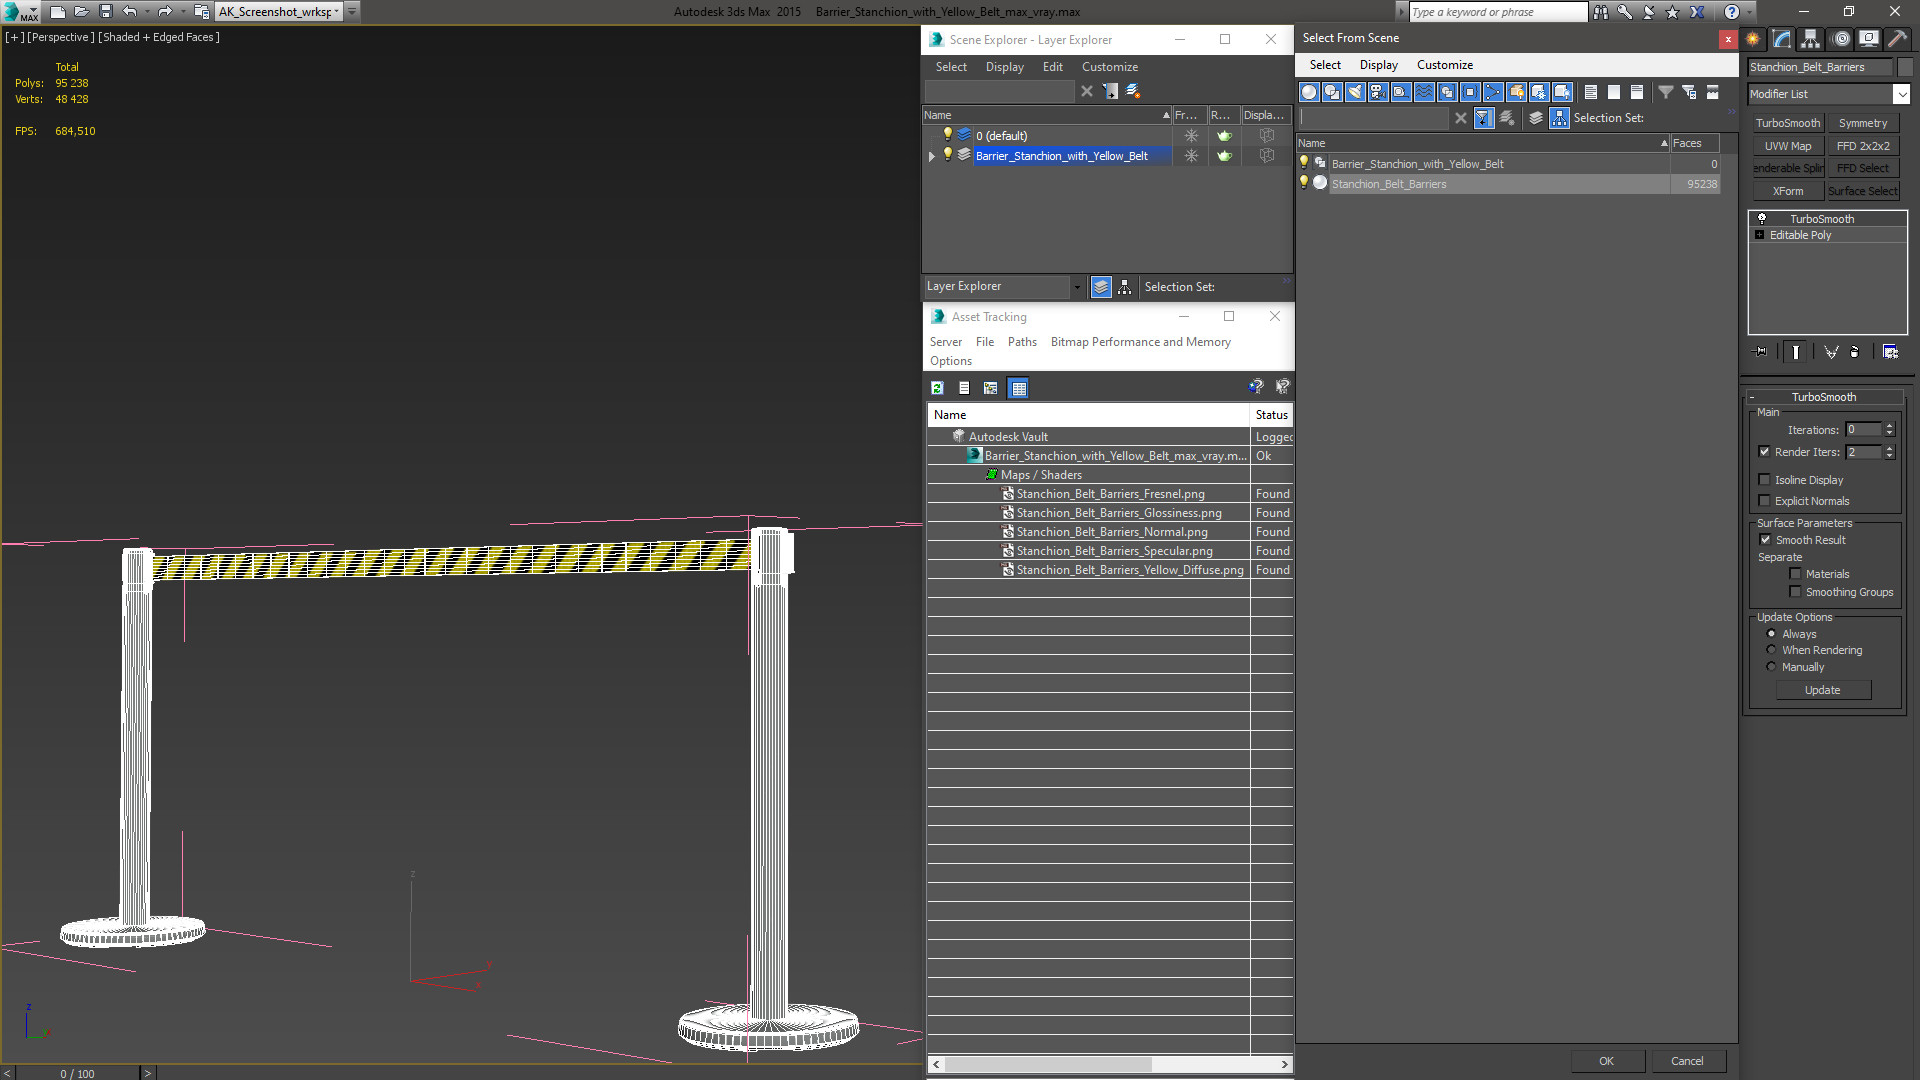Click the Select All list icon
The width and height of the screenshot is (1920, 1080).
coord(1591,92)
